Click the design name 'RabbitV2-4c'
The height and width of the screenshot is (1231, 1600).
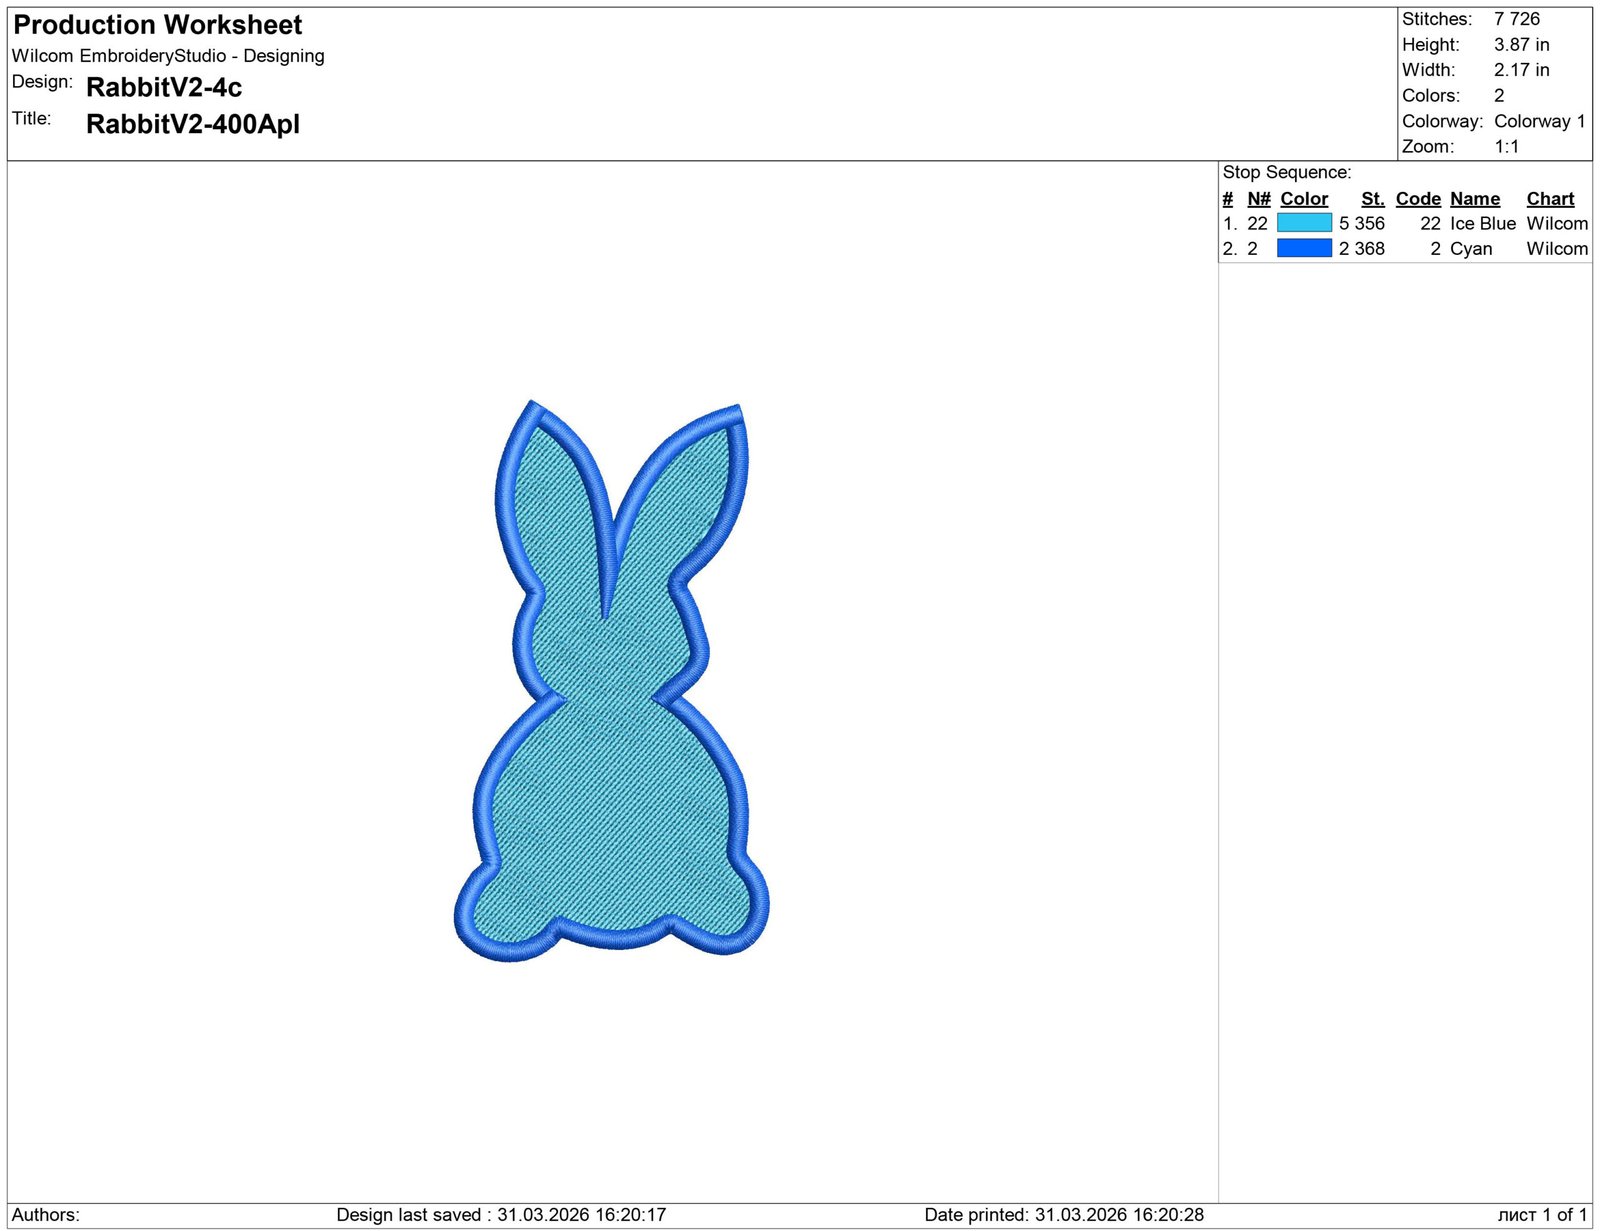pyautogui.click(x=164, y=88)
